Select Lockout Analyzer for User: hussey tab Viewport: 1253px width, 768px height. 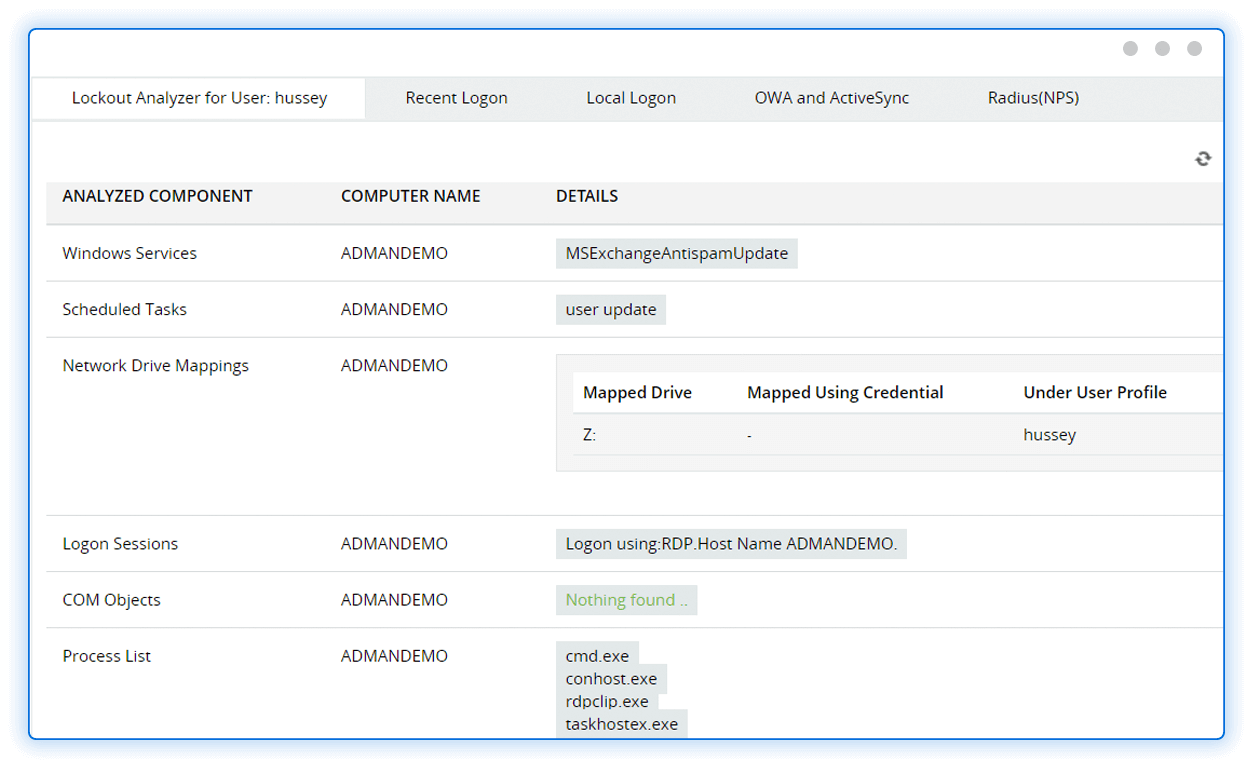199,98
